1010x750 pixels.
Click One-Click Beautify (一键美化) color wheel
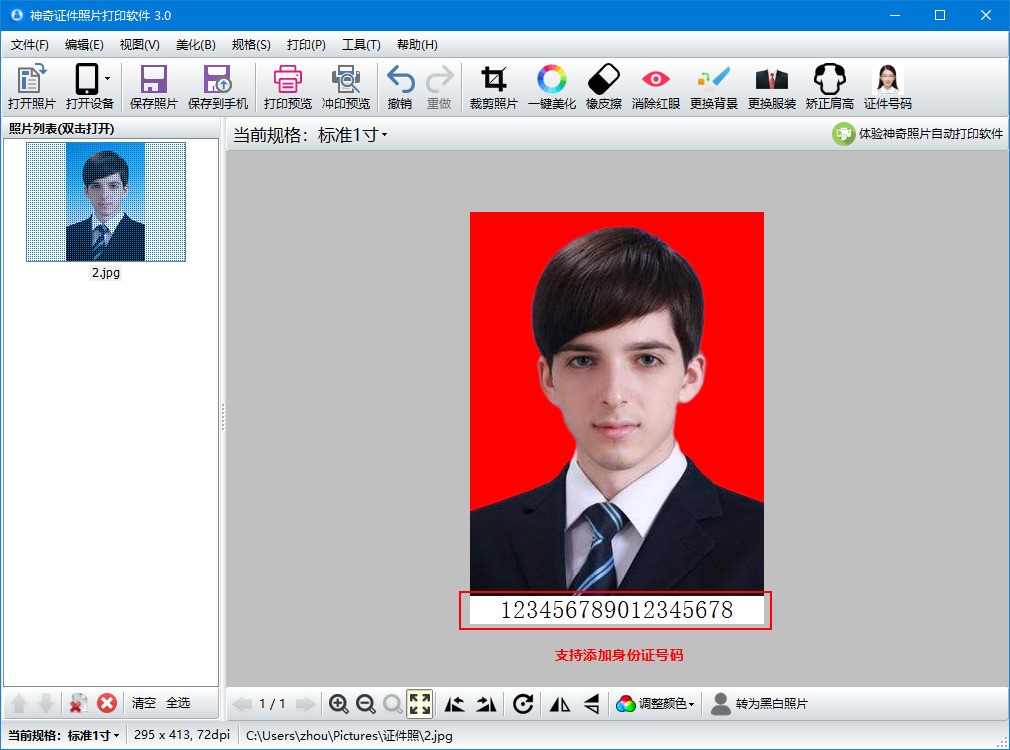[551, 87]
